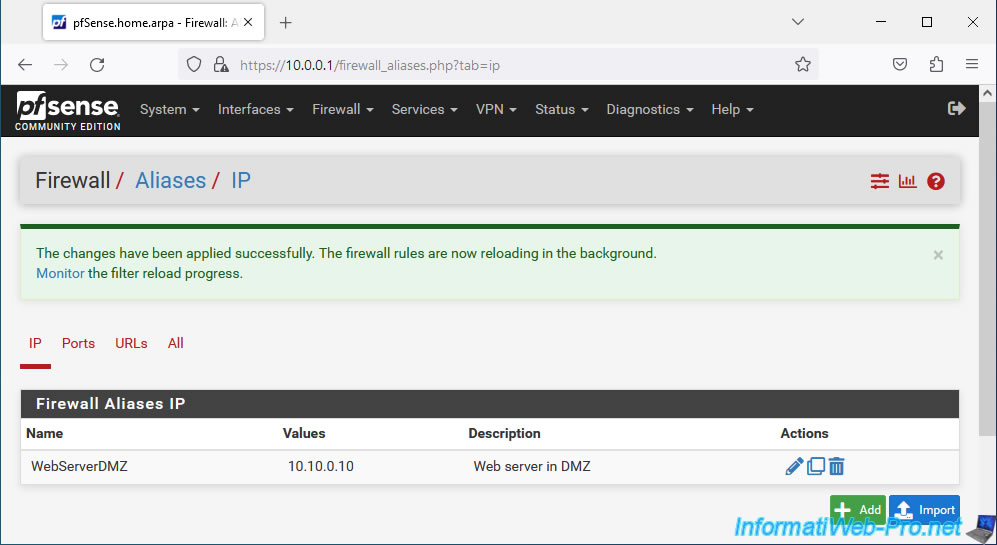Open the browser extensions menu

tap(936, 64)
